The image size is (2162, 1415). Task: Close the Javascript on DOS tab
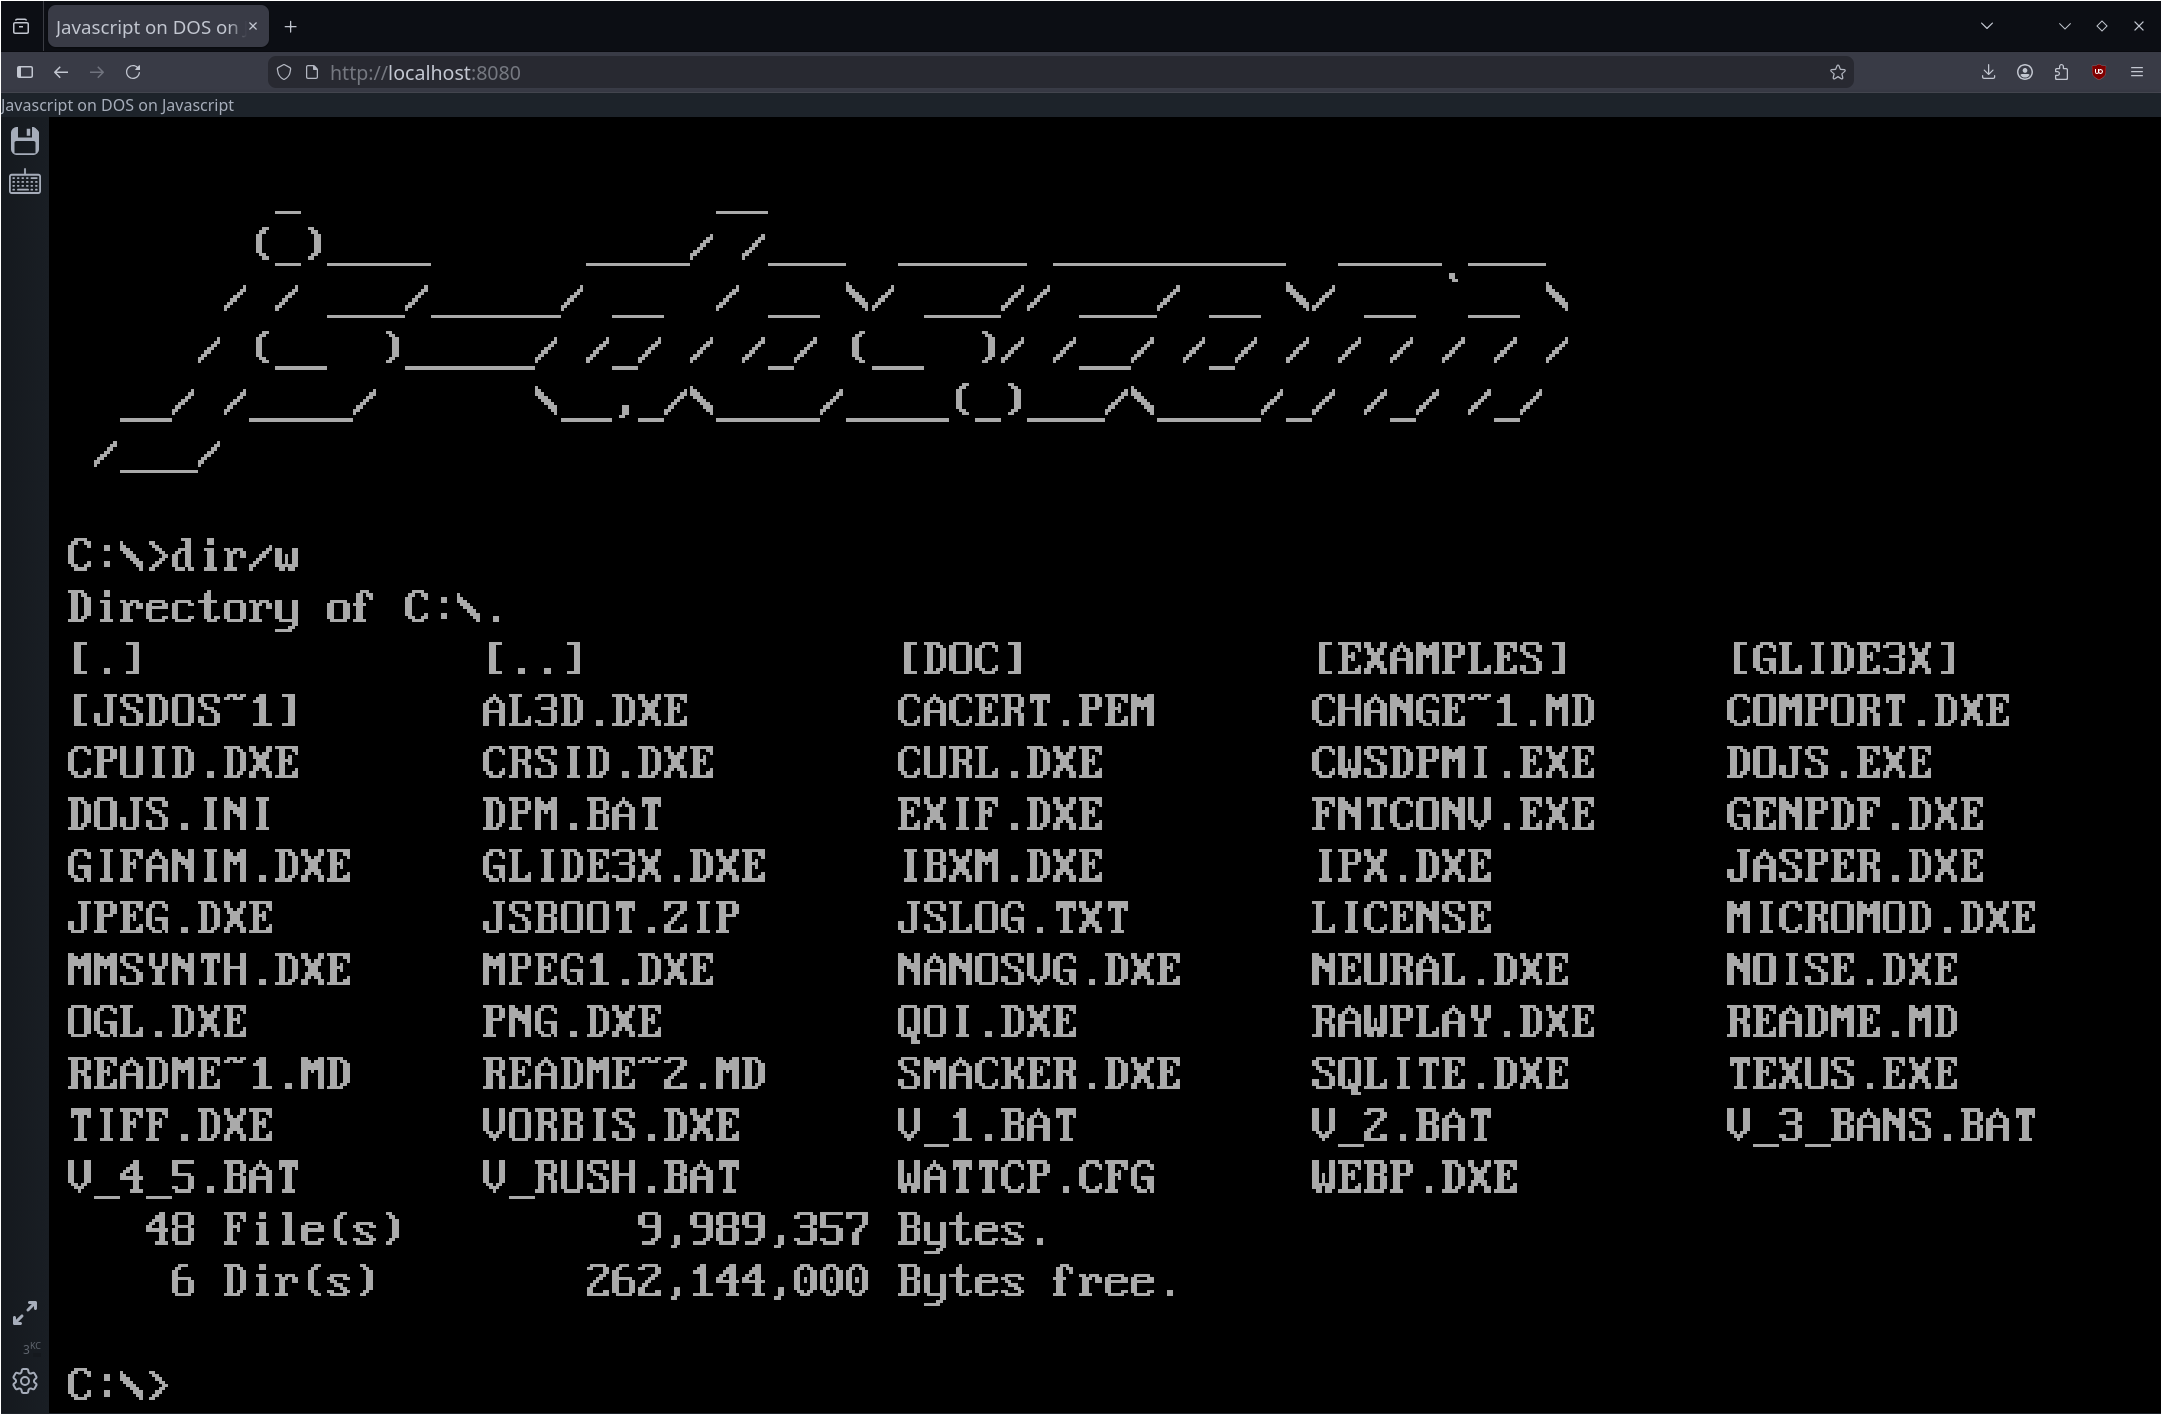[253, 27]
